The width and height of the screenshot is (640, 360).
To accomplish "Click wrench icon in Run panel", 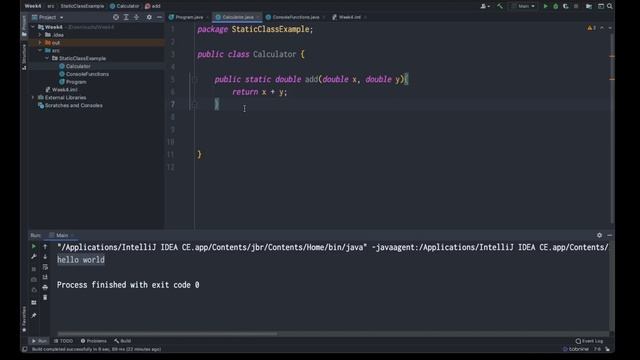I will pos(34,257).
